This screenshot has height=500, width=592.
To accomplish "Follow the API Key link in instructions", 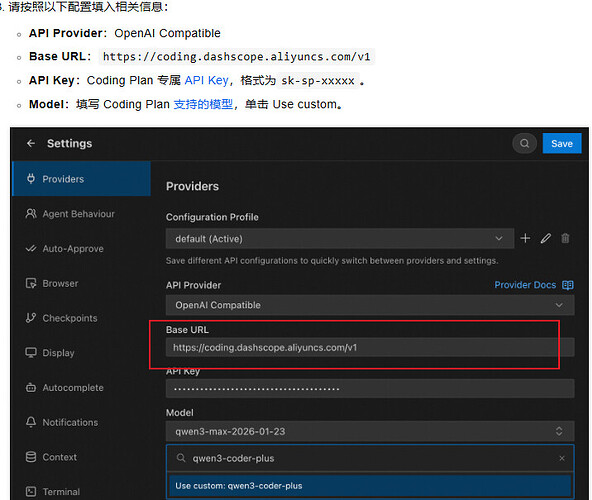I will 207,80.
